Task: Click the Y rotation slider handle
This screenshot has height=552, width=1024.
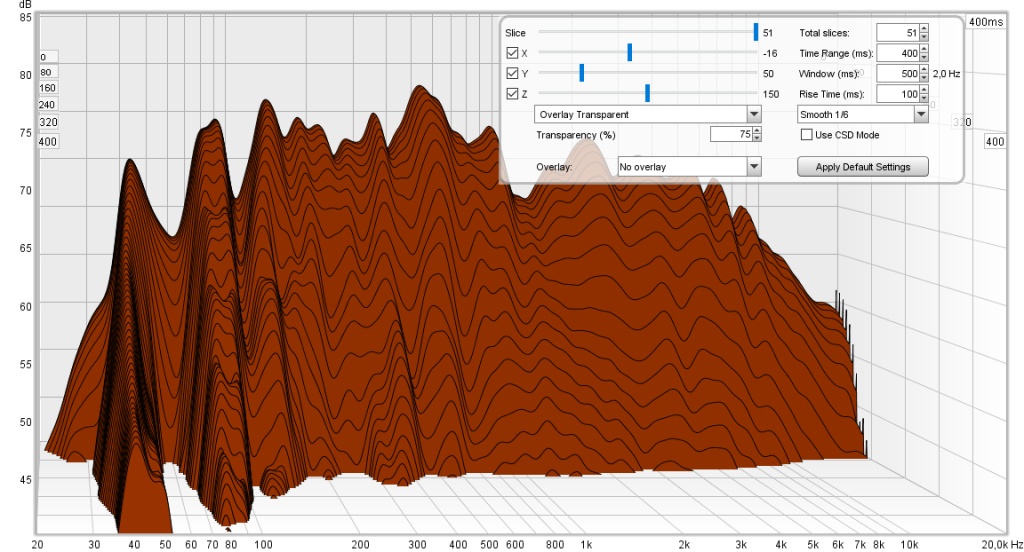Action: point(581,73)
